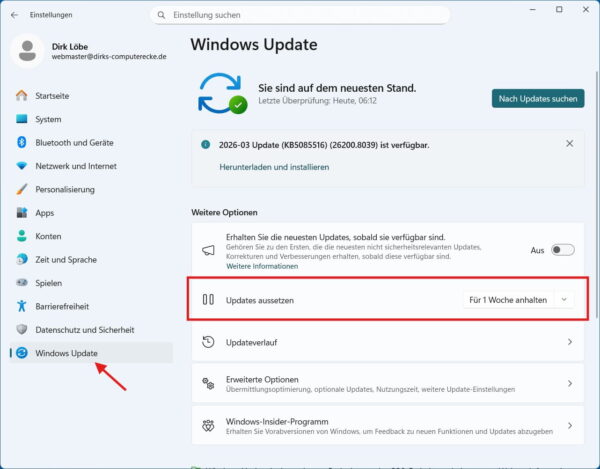Click the info icon beside KB5085516 update
Screen dimensions: 600x469
click(x=205, y=145)
